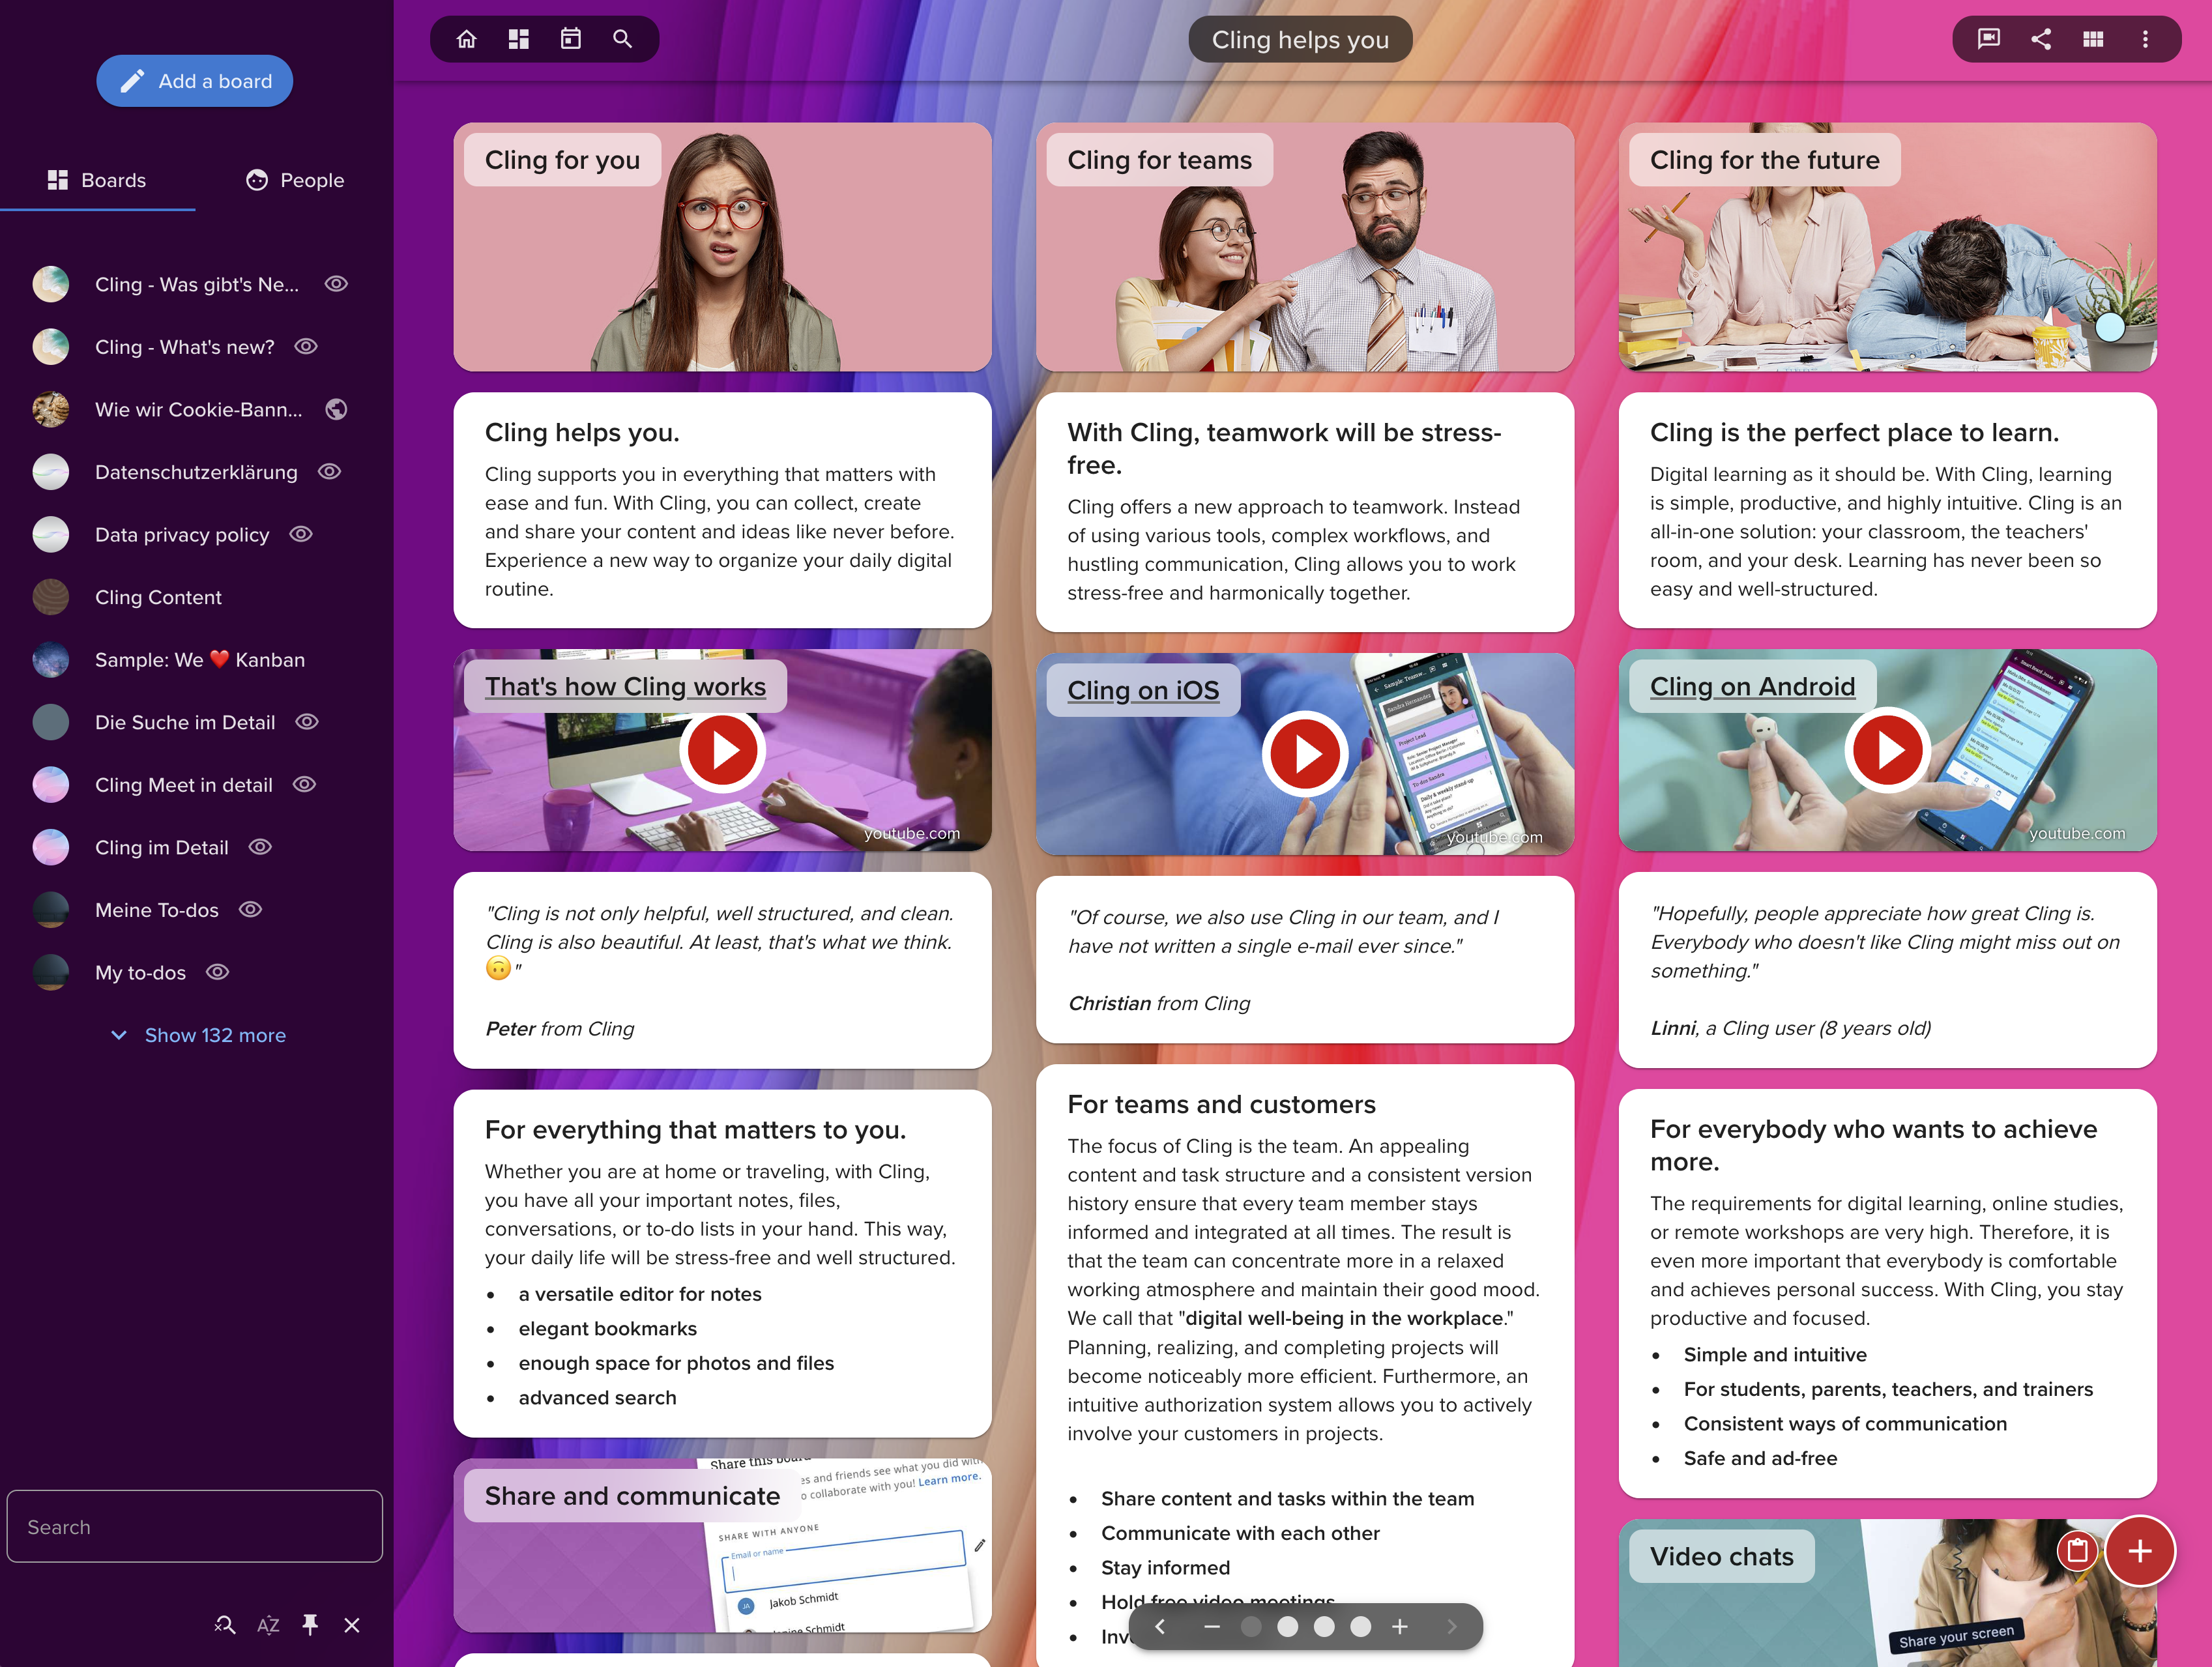Viewport: 2212px width, 1667px height.
Task: Click the Cling helps you board title
Action: pyautogui.click(x=1300, y=40)
